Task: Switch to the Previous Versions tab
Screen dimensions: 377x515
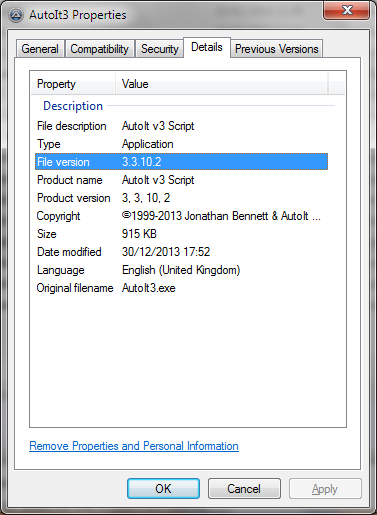Action: (x=277, y=49)
